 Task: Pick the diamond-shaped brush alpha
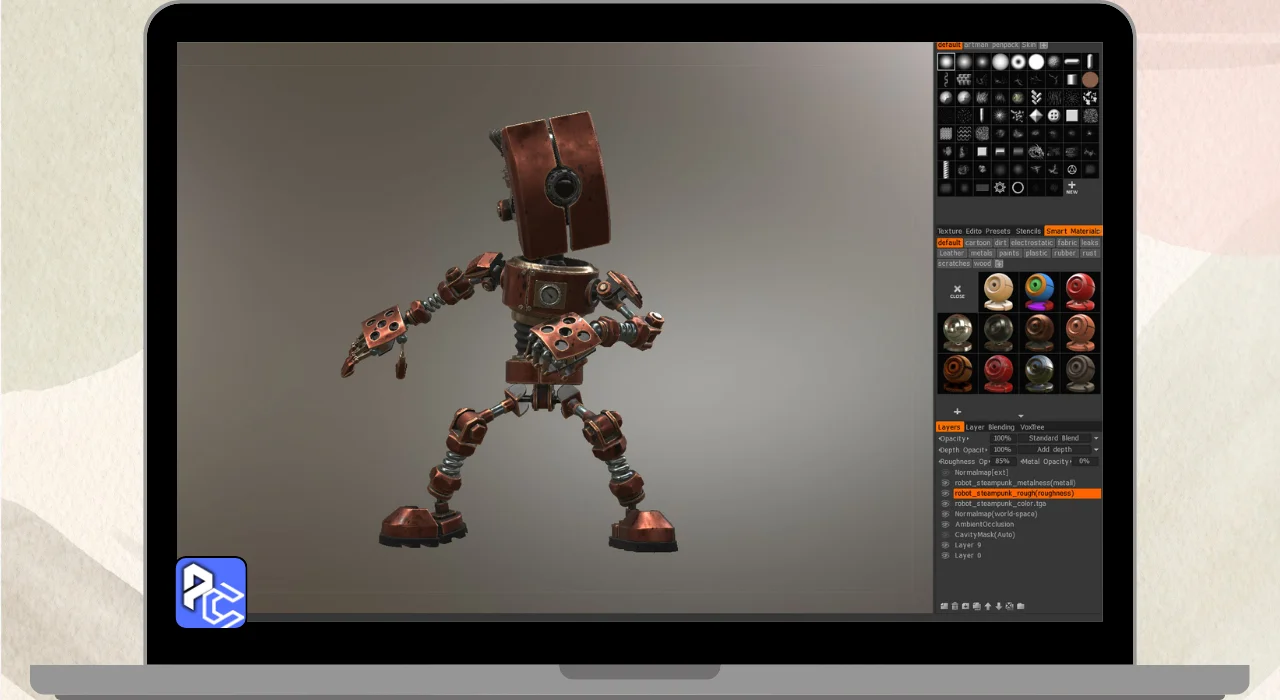pyautogui.click(x=1035, y=116)
